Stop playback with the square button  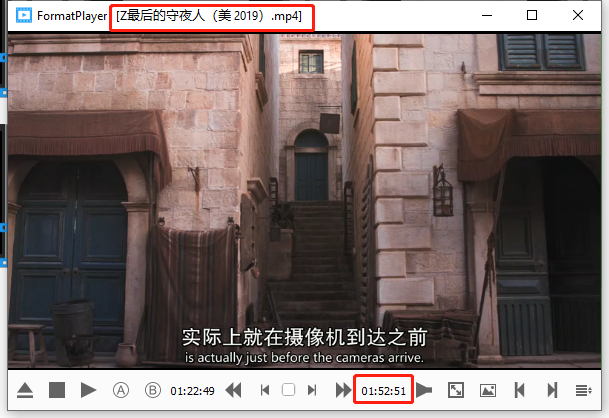57,390
